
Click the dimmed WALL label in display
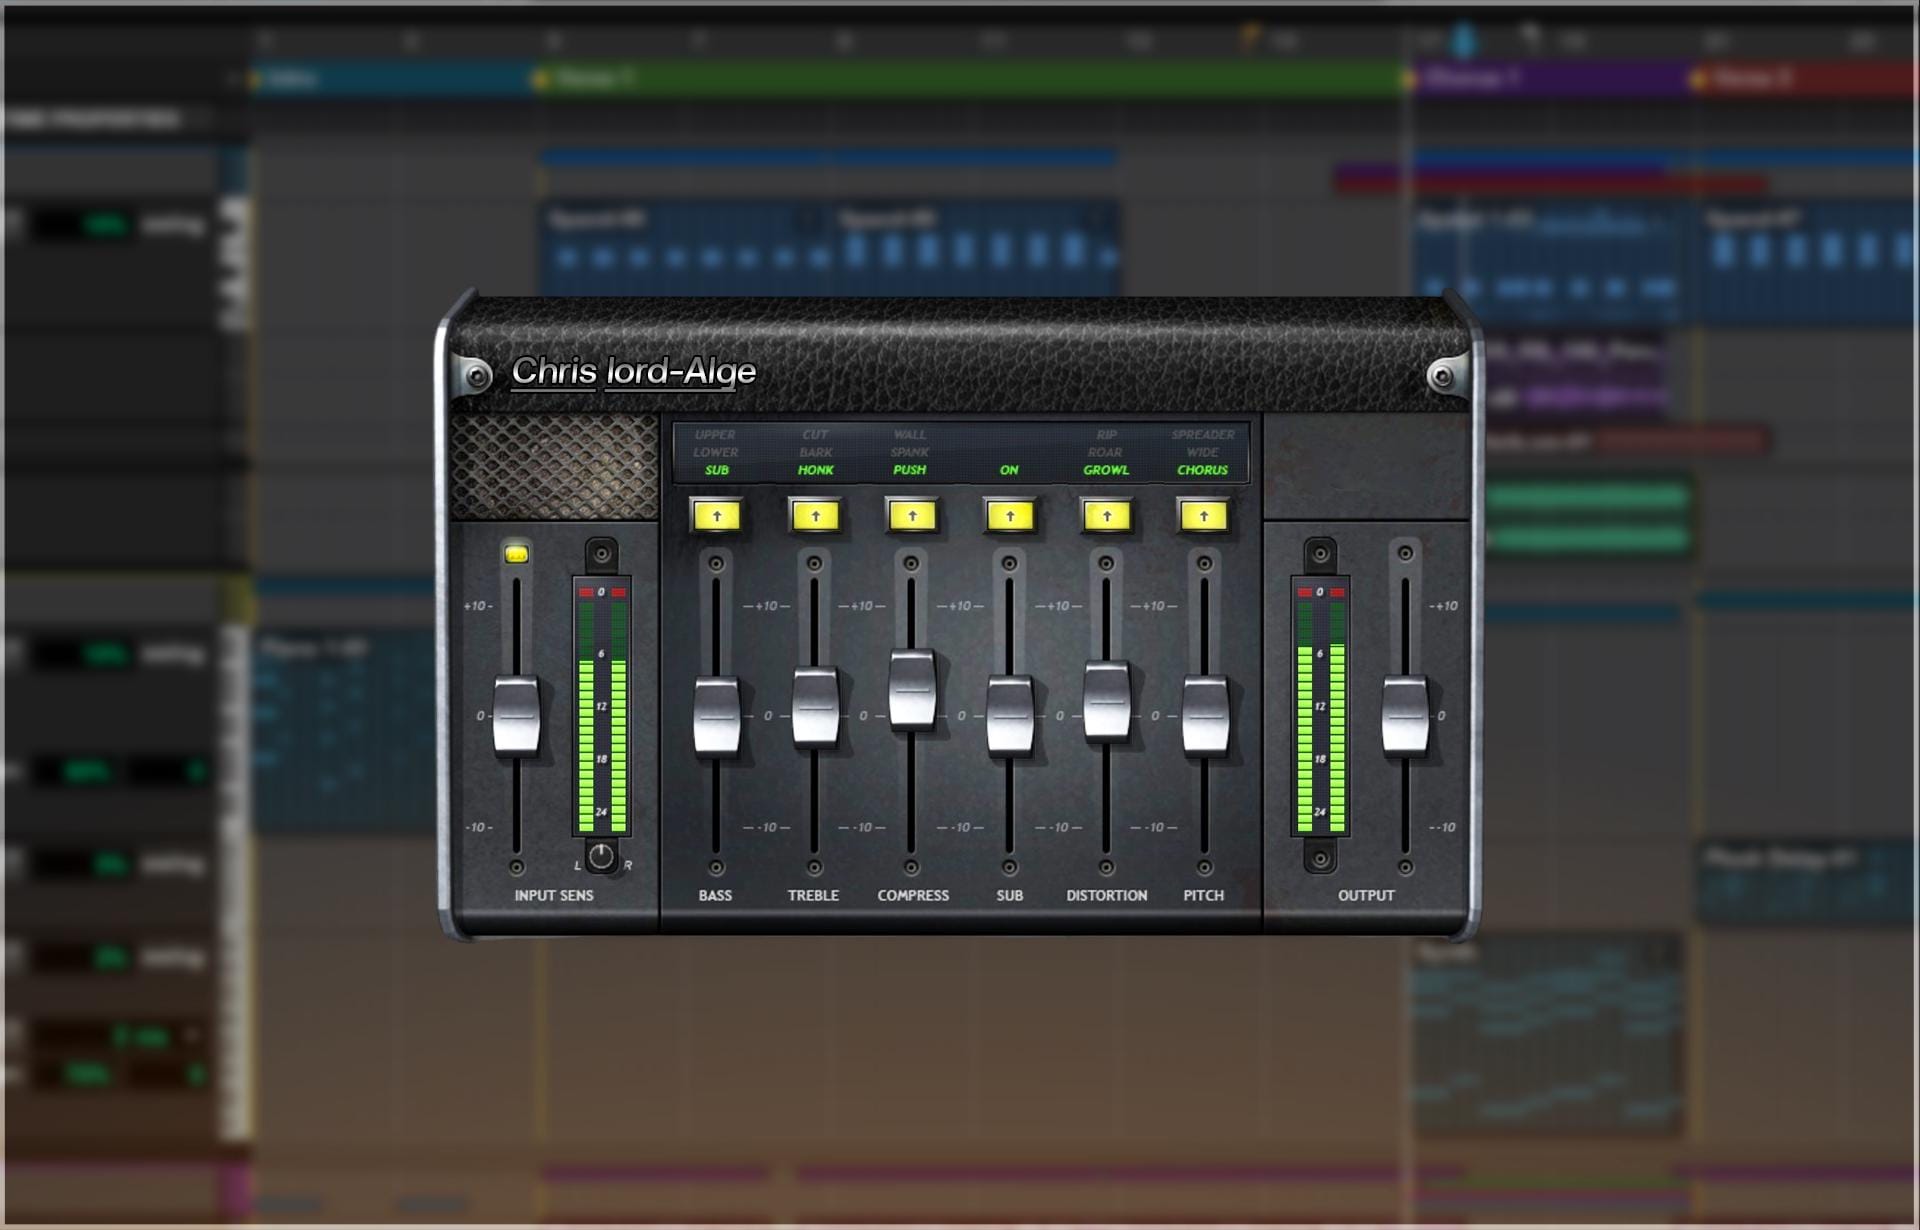[910, 435]
